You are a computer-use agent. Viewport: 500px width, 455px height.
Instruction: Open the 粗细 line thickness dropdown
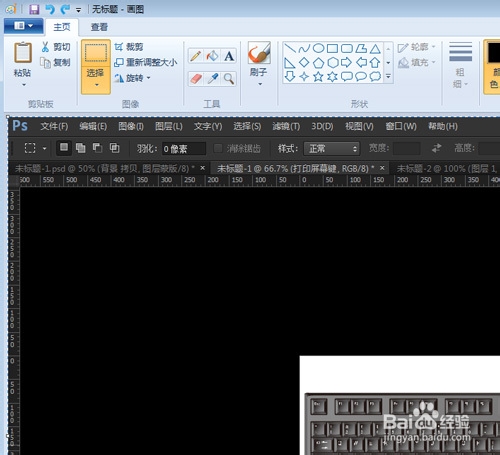[x=460, y=65]
